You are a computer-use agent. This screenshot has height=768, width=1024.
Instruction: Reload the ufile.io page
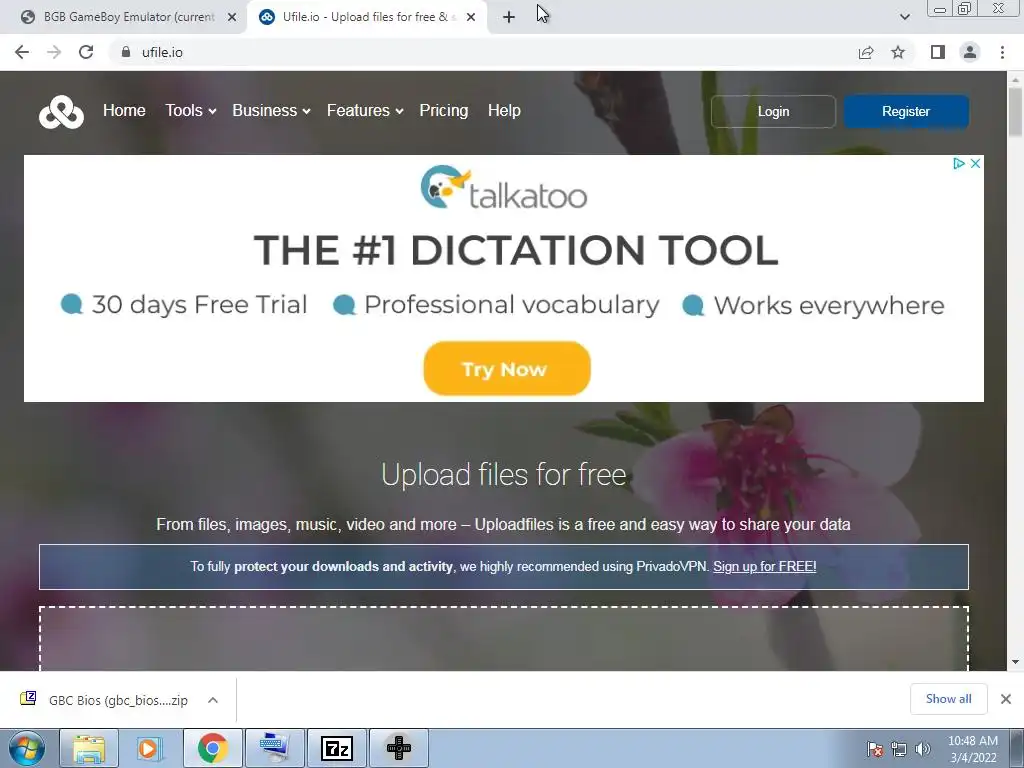click(86, 52)
